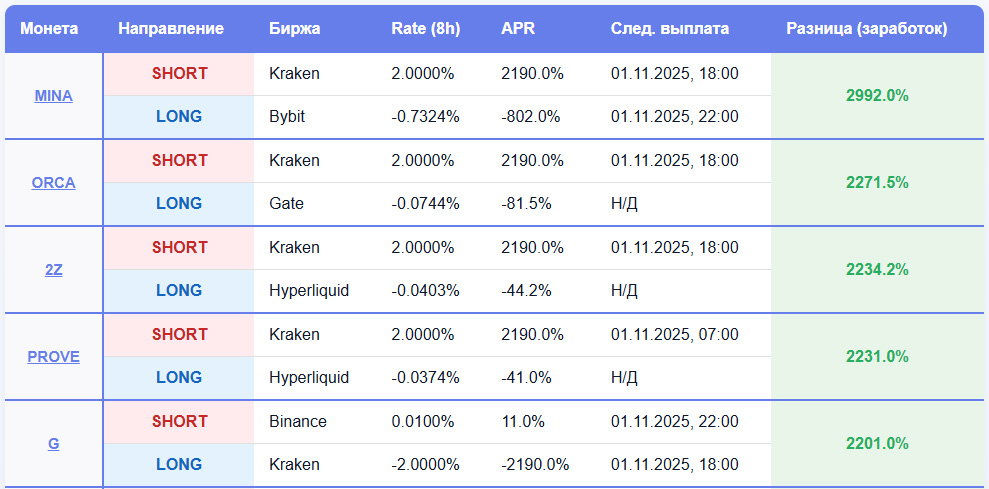Select the След. выплата column header

point(670,29)
